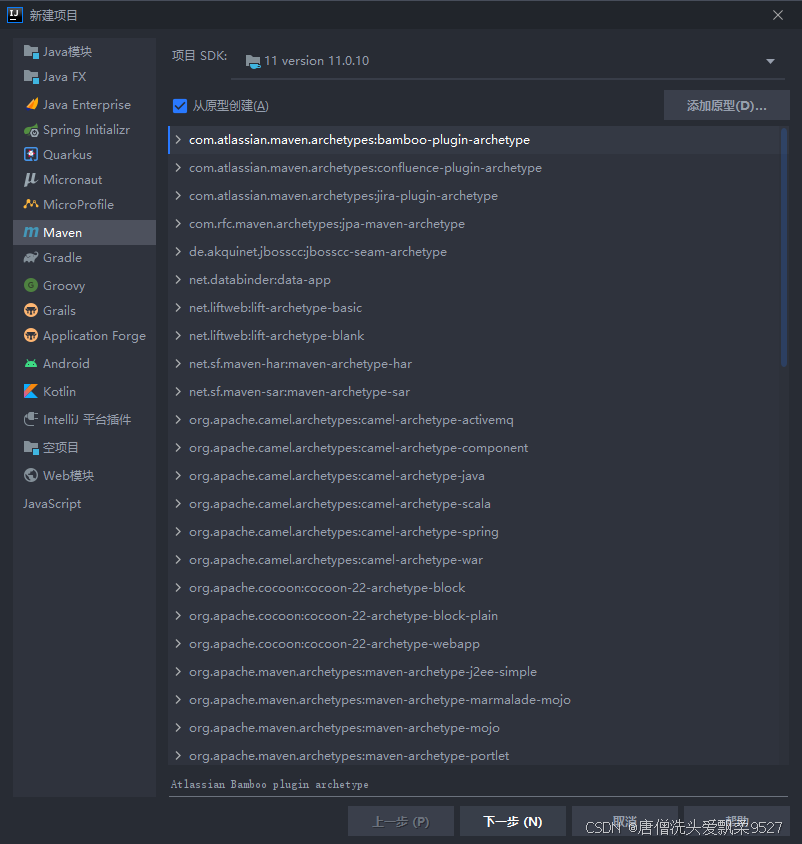Select camel-archetype-spring row
The height and width of the screenshot is (844, 802).
click(x=474, y=531)
